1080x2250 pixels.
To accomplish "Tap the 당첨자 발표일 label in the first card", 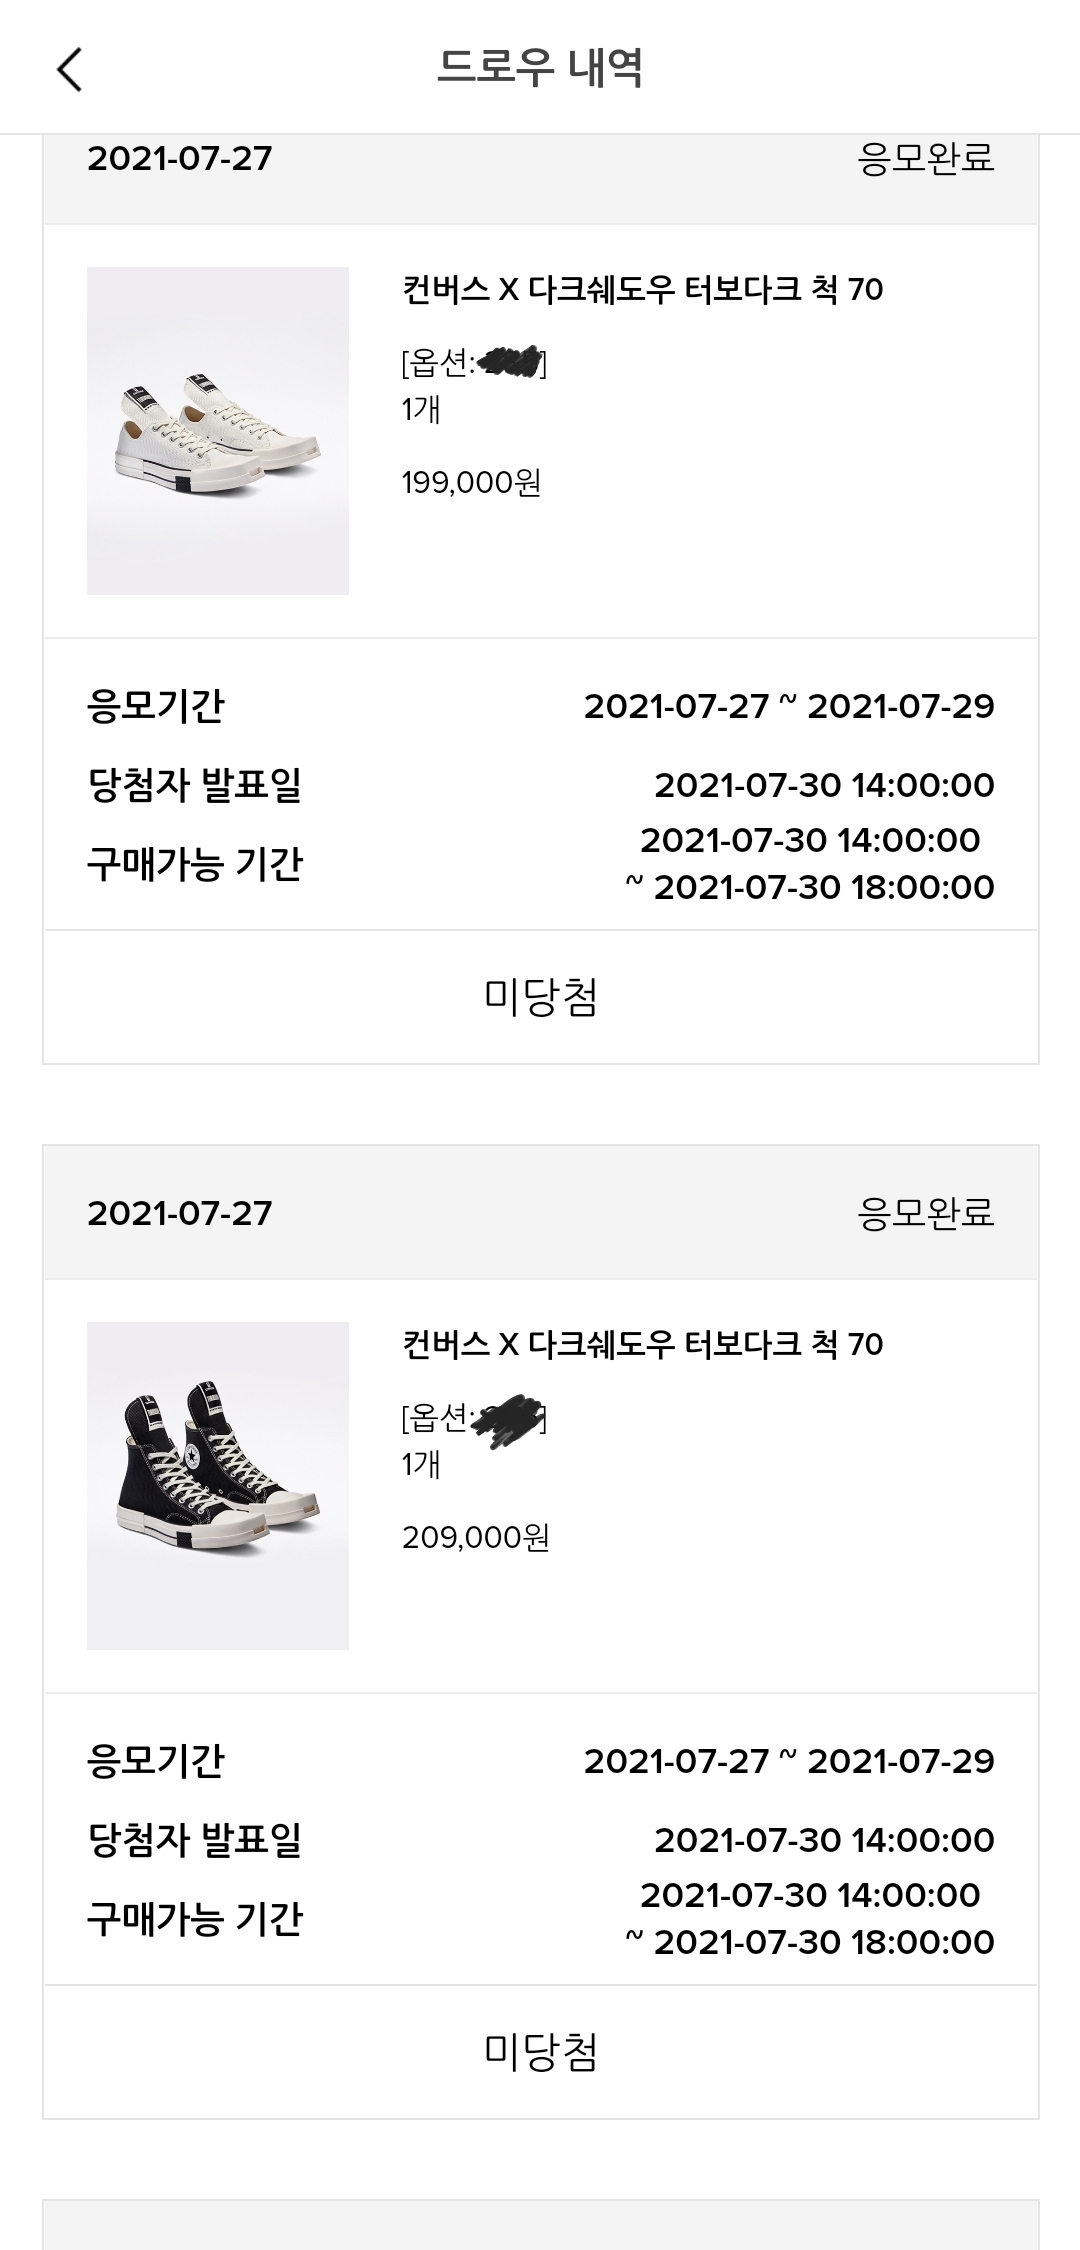I will pos(195,785).
